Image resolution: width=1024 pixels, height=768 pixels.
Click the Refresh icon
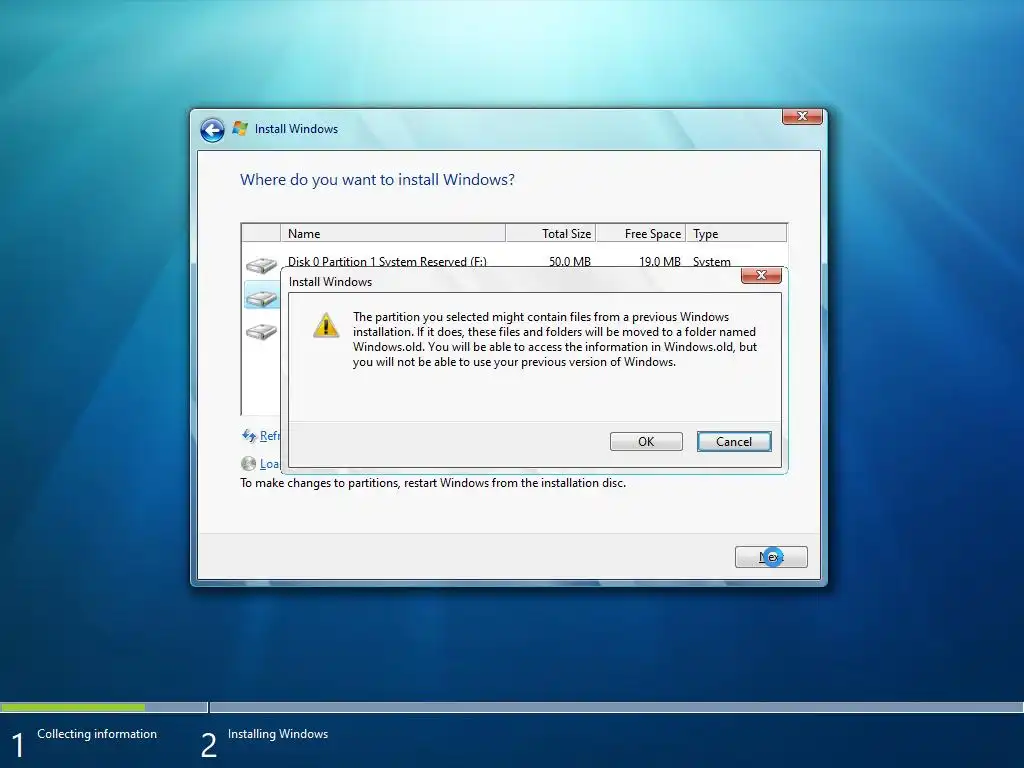coord(249,436)
